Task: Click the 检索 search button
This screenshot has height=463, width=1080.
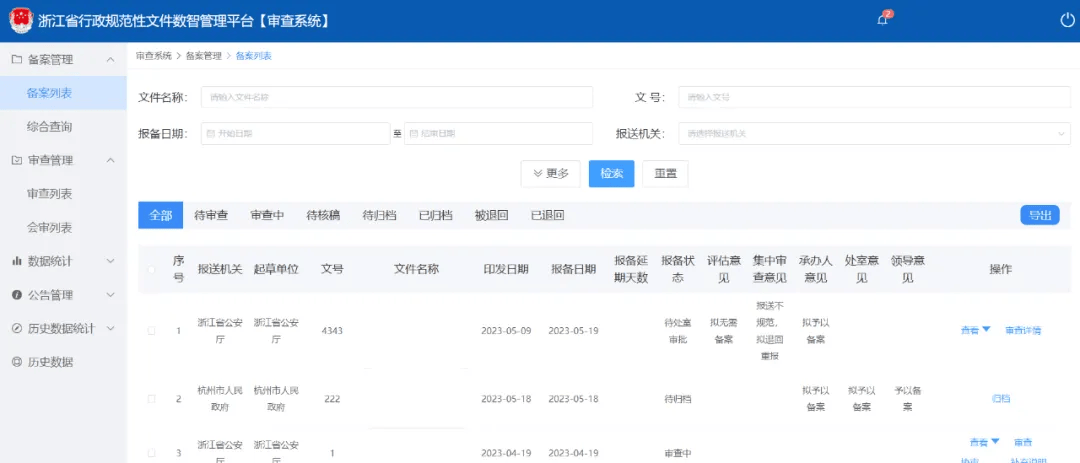Action: (611, 173)
